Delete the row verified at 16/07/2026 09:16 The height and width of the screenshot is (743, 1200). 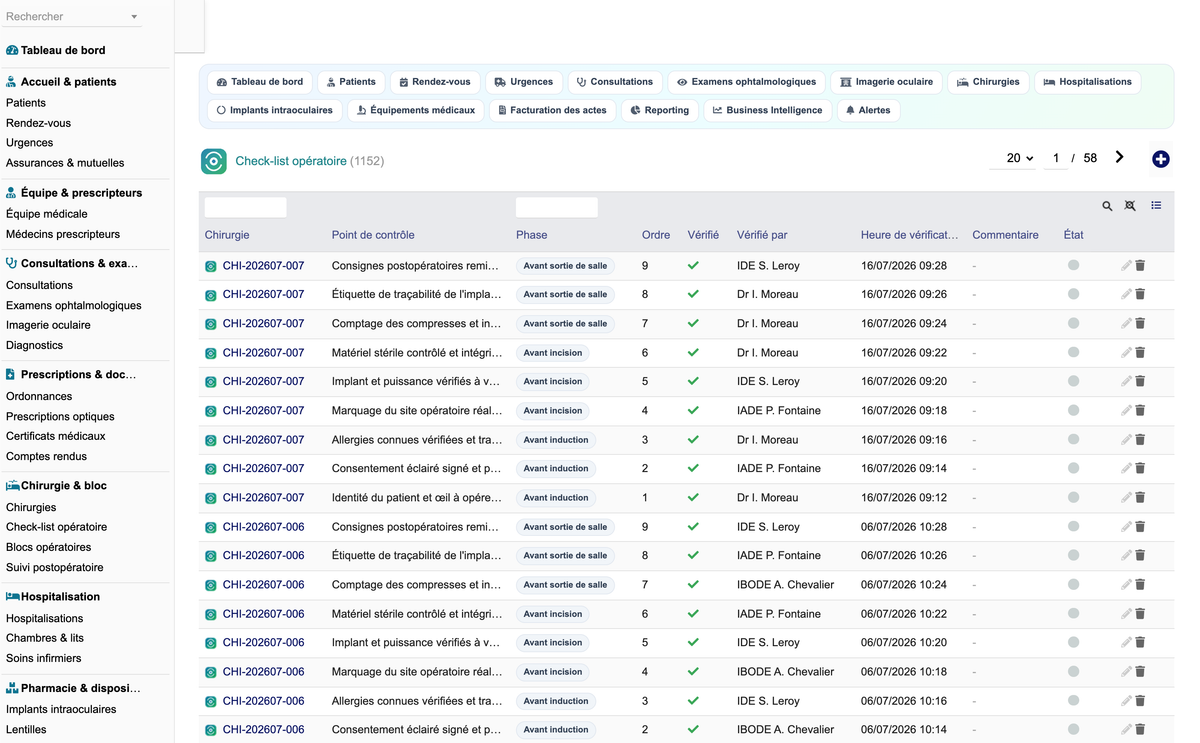(x=1140, y=440)
